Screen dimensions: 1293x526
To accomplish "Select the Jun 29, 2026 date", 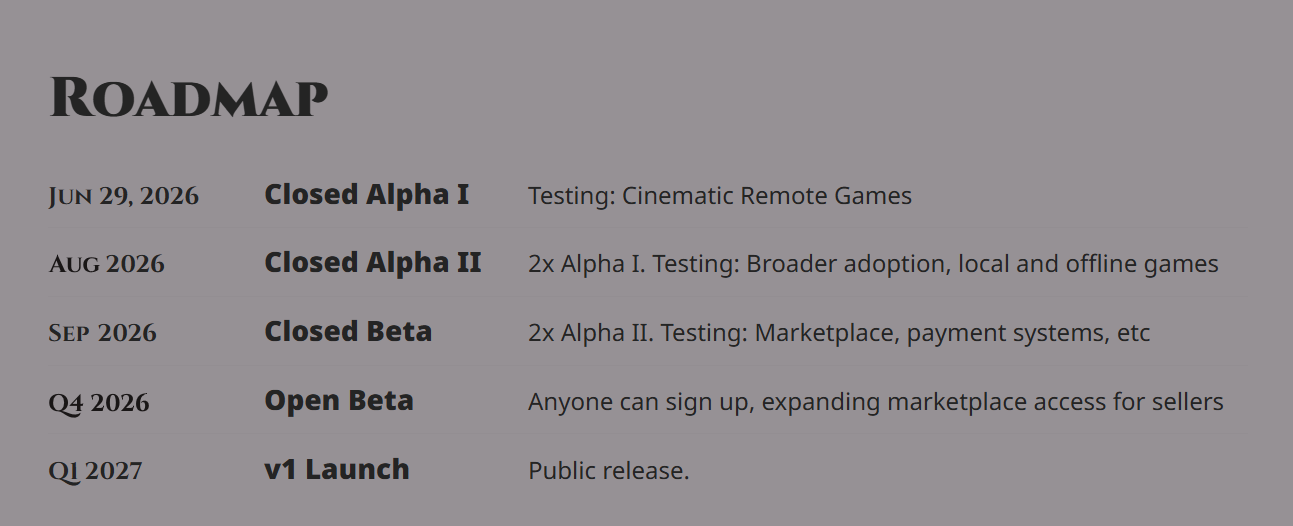I will tap(124, 196).
